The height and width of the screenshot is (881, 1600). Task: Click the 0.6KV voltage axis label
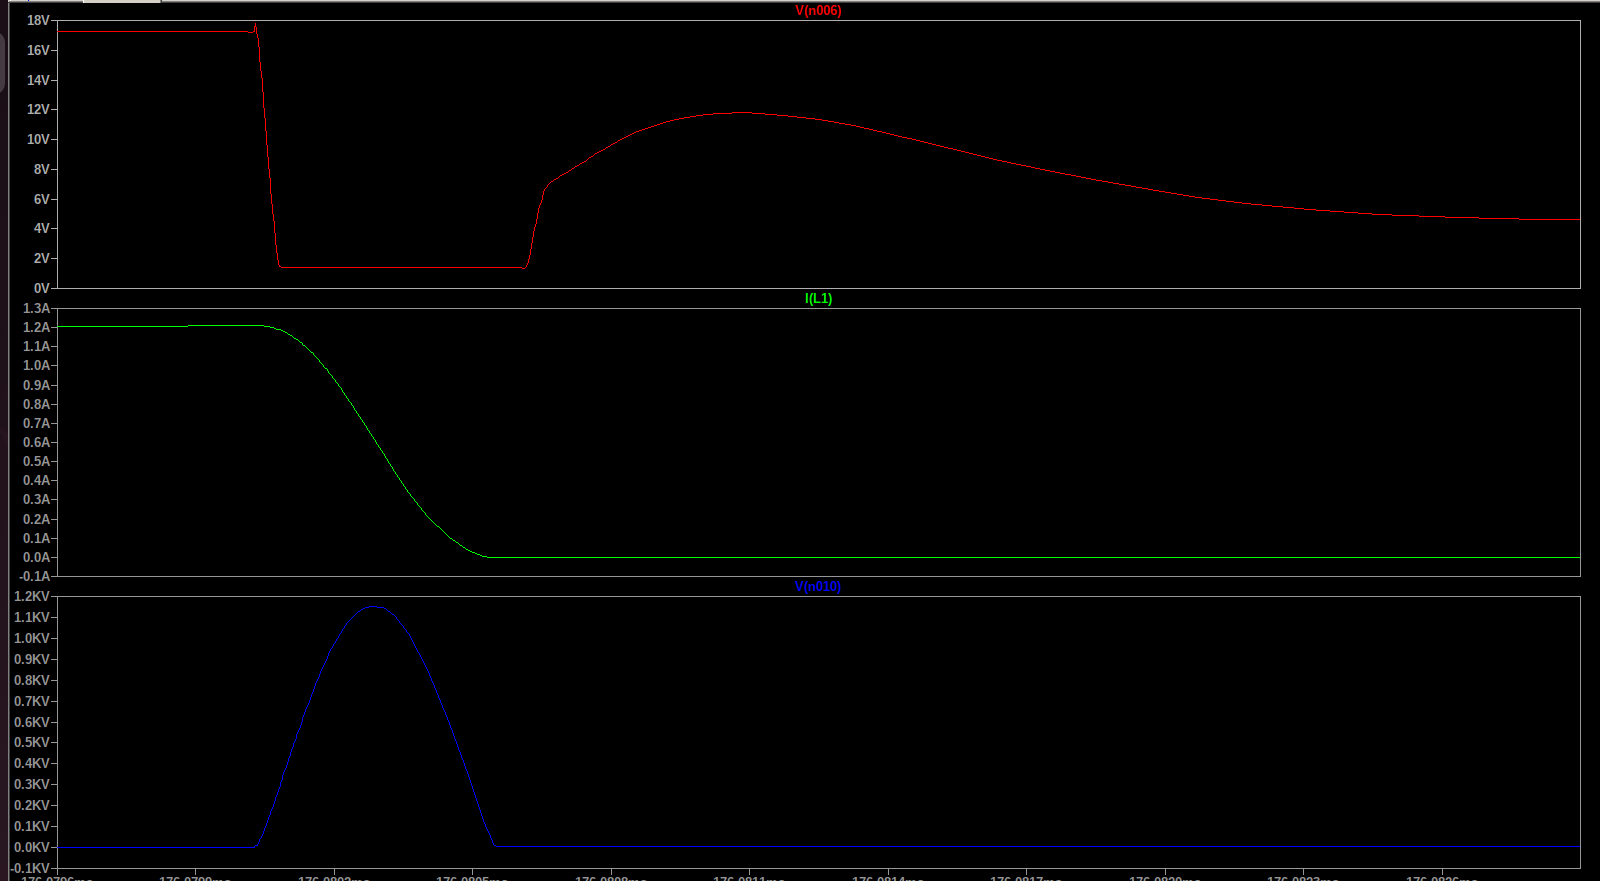32,722
